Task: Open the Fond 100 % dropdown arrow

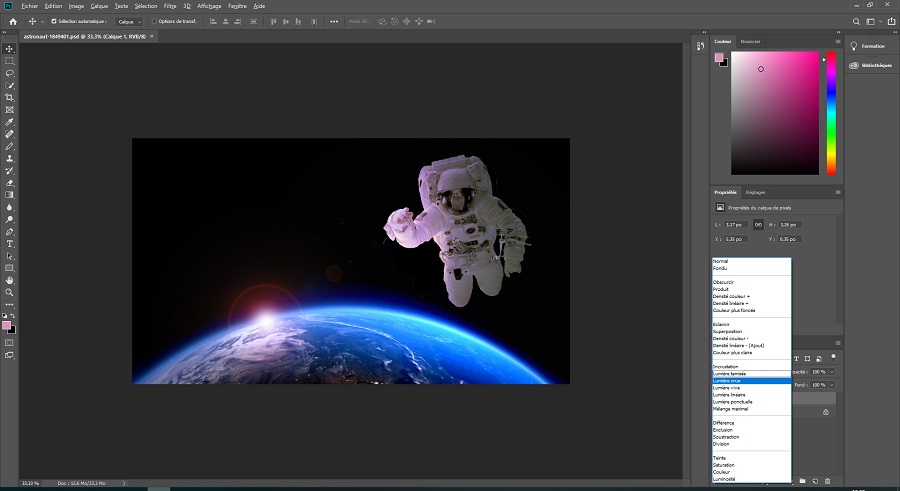Action: [831, 385]
